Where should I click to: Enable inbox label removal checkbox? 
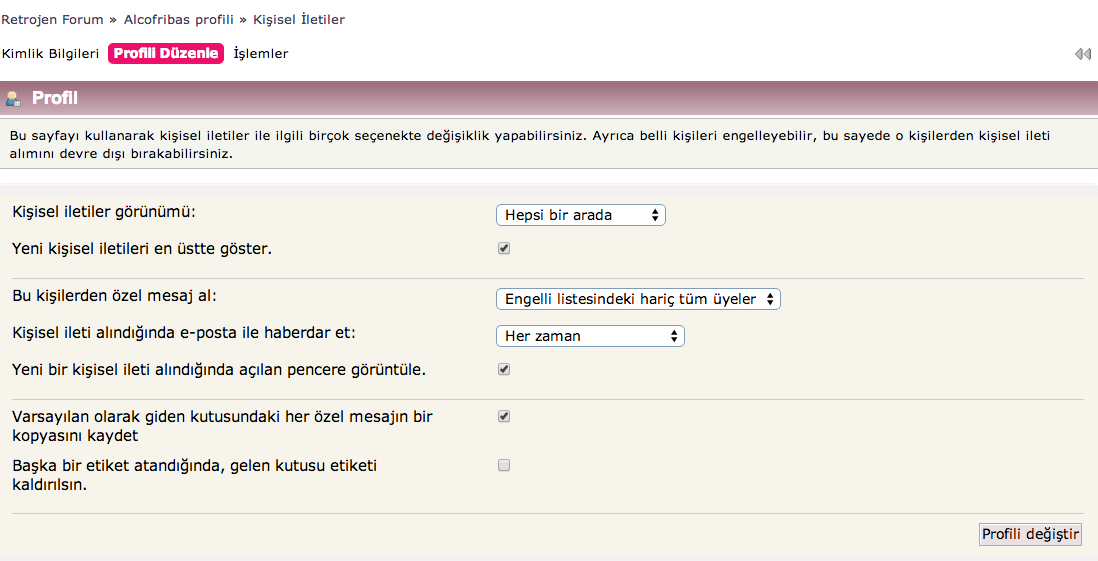[503, 465]
